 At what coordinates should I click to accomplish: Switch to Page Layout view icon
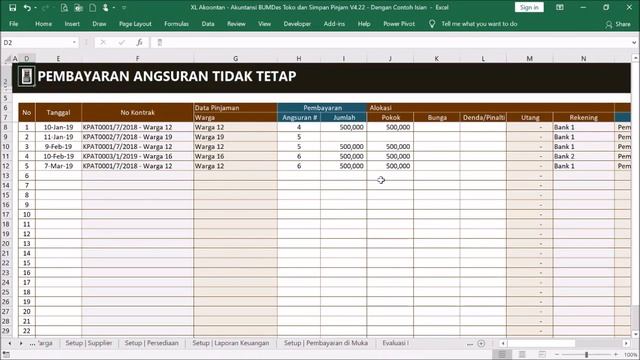point(522,355)
